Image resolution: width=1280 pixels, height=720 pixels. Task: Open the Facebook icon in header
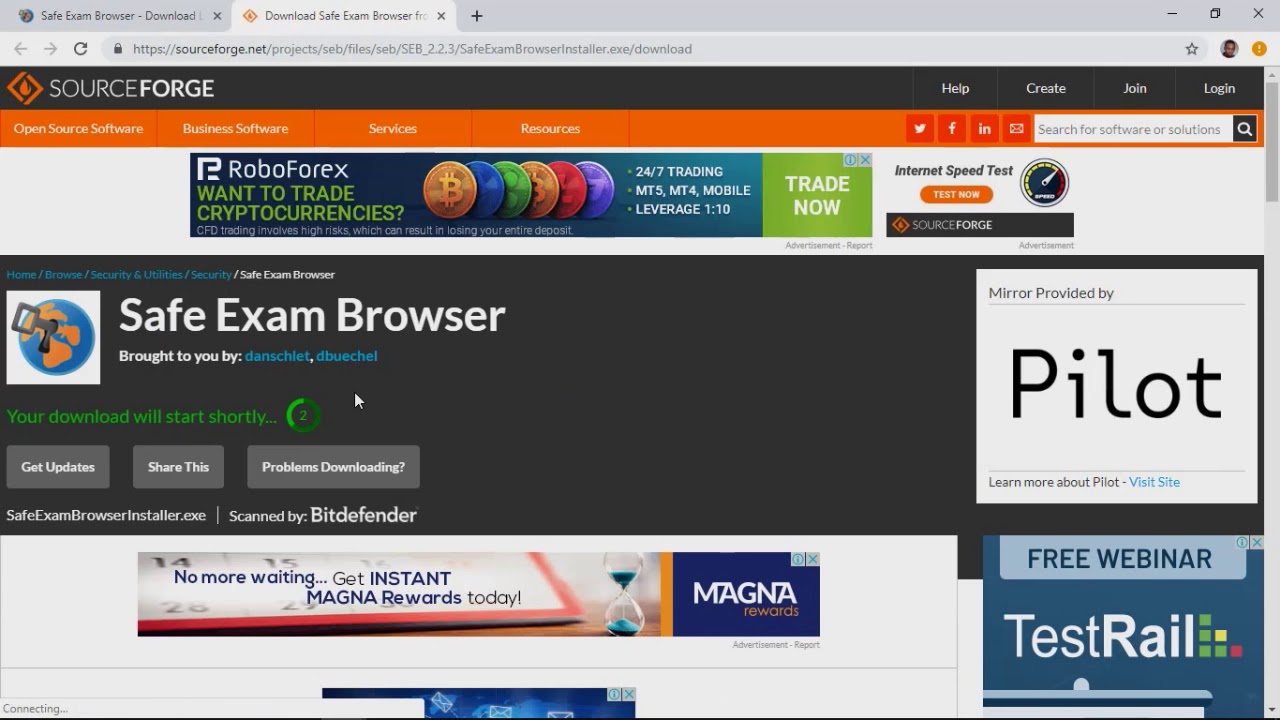(x=952, y=129)
